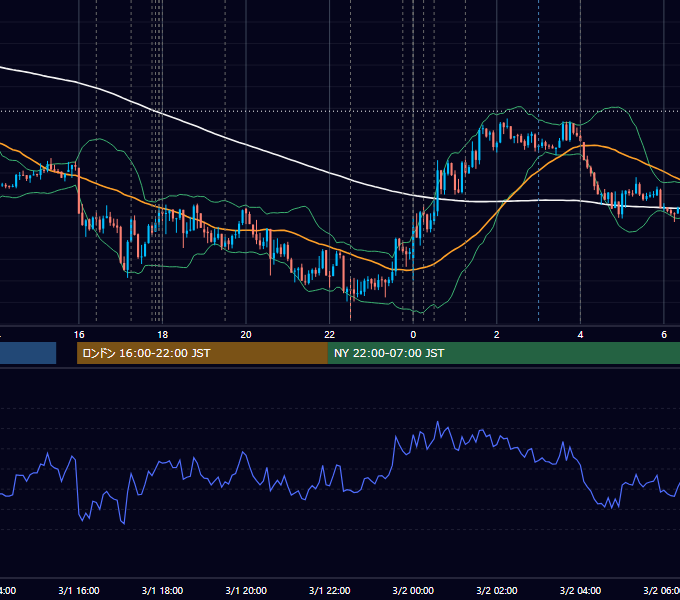Click the London 16:00-22:00 JST session bar
Viewport: 680px width, 600px height.
(x=202, y=353)
